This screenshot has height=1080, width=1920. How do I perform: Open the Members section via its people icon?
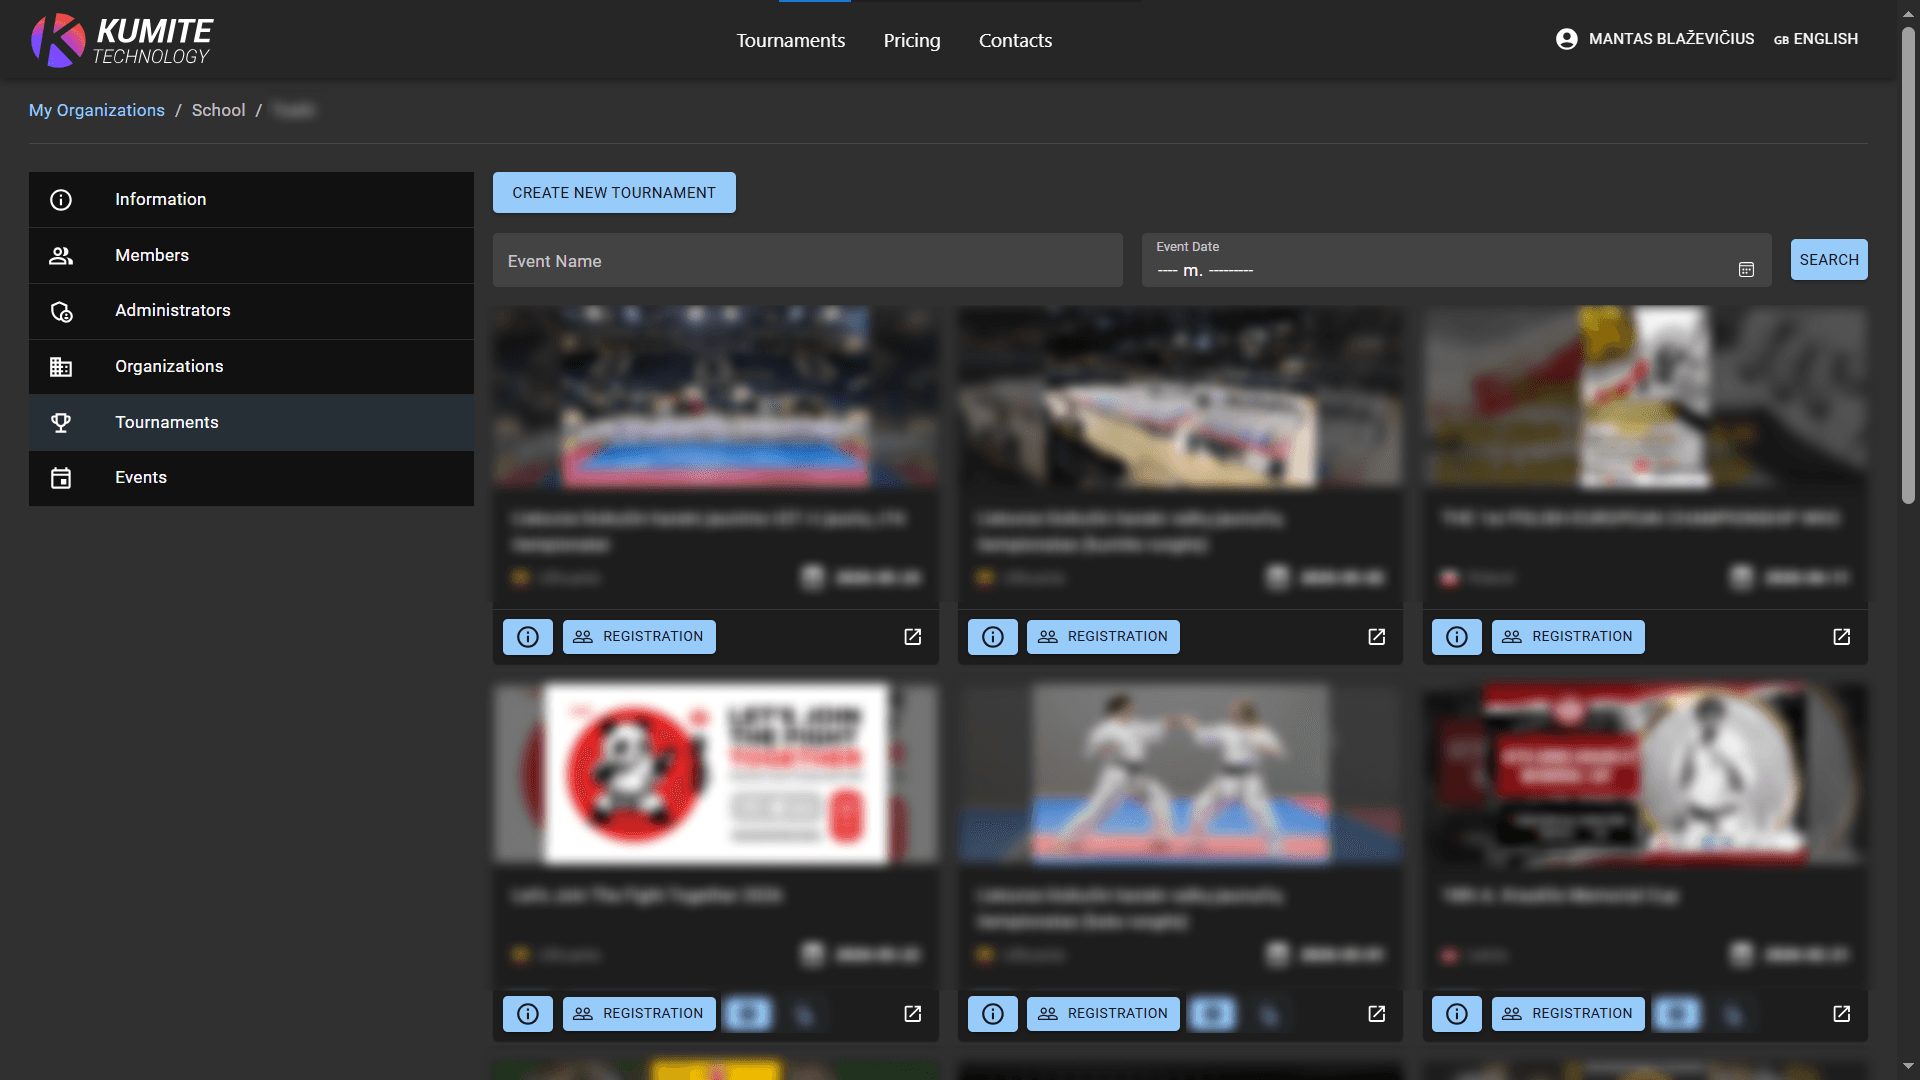tap(61, 255)
